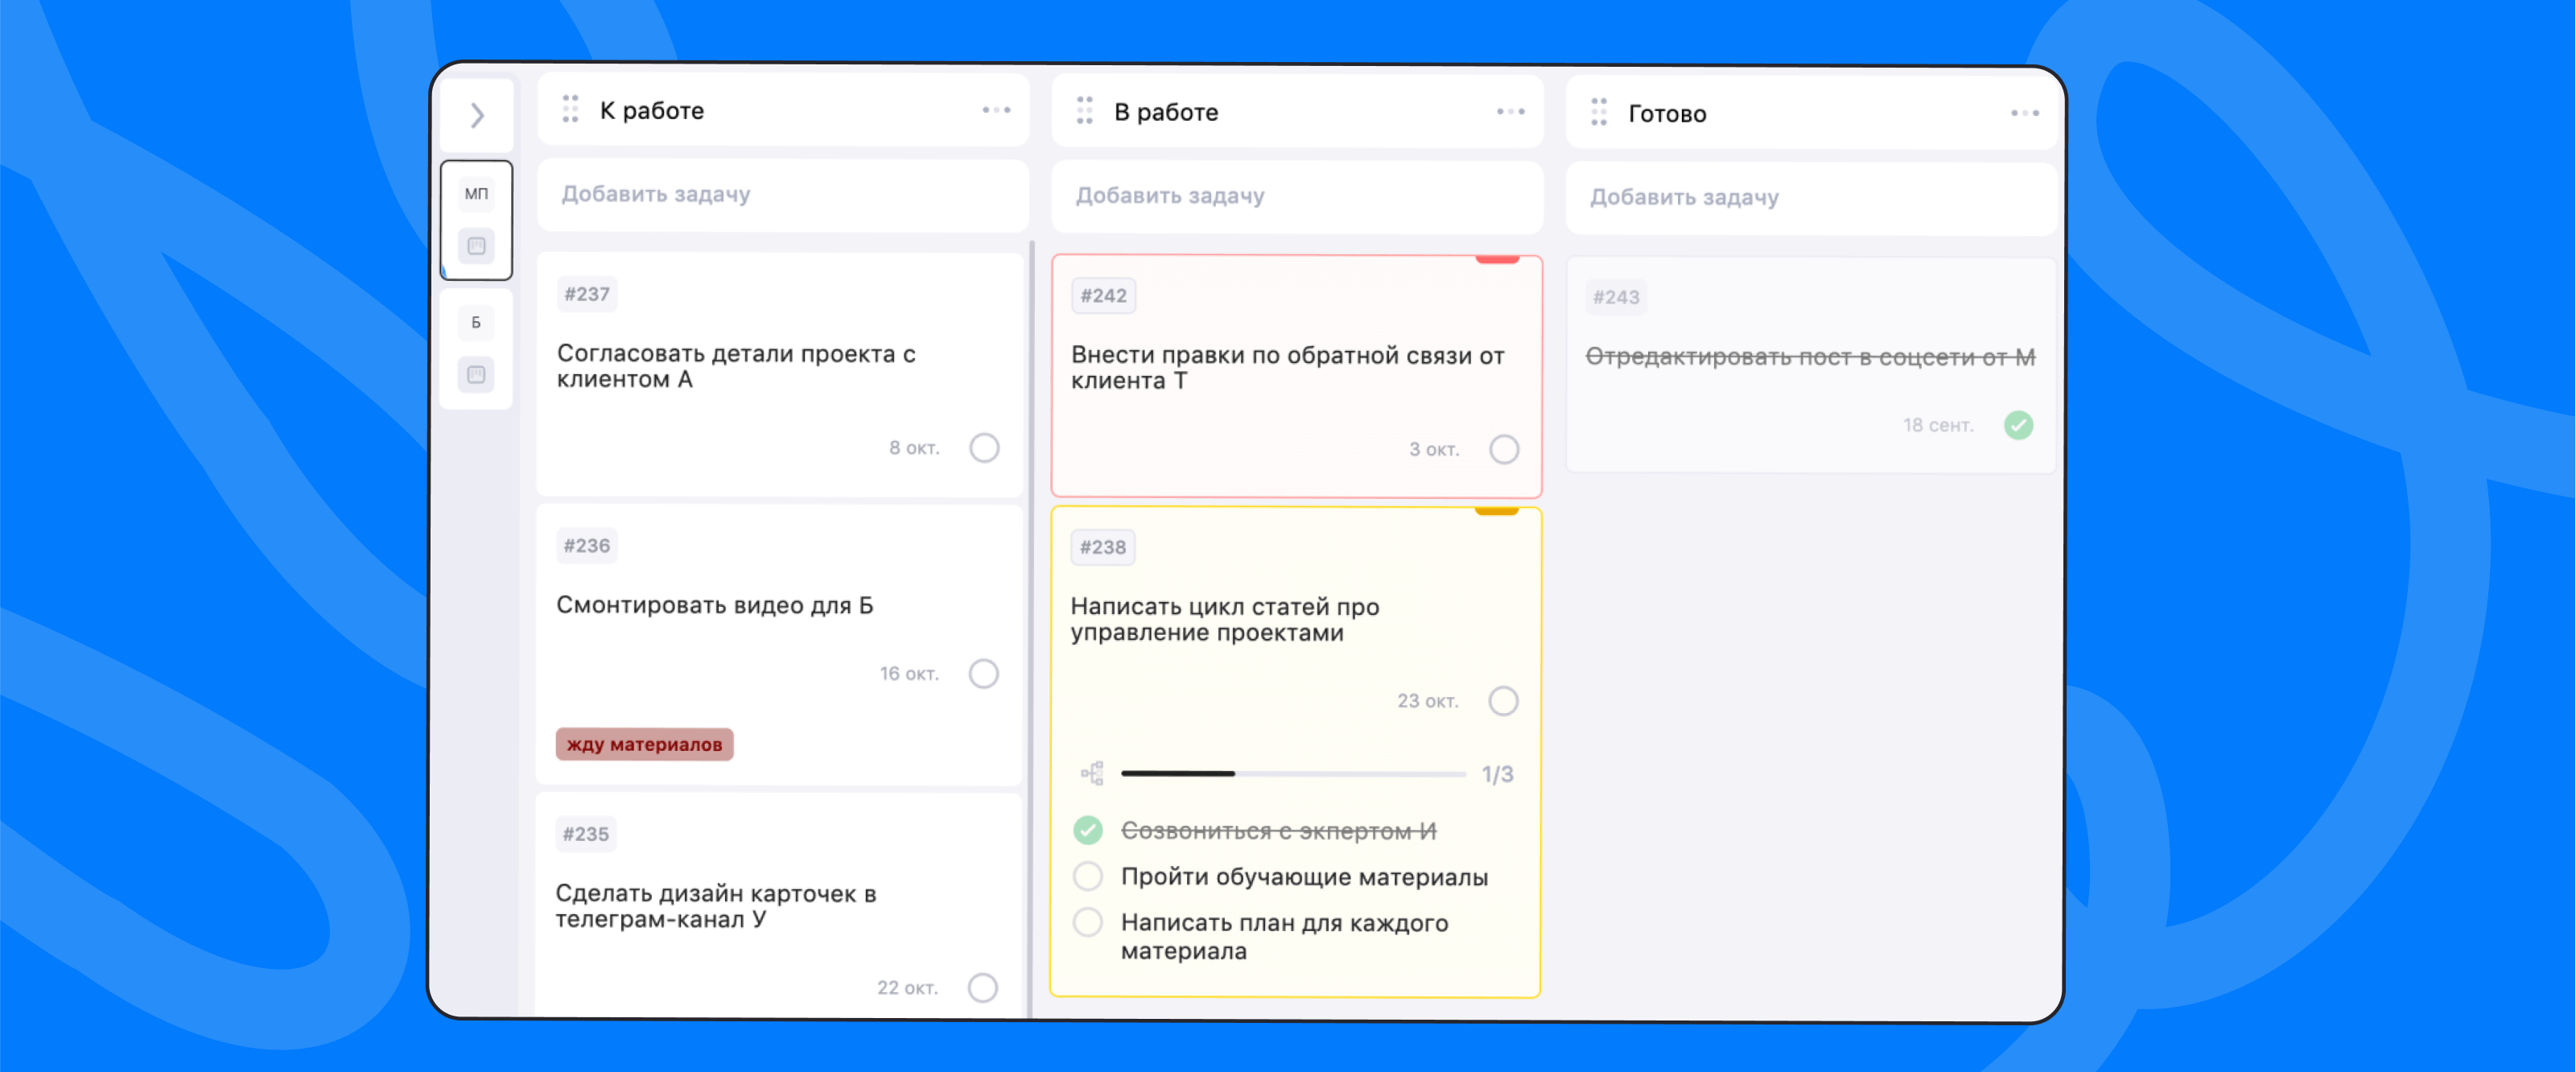Mark the Смонтировать видео для Б task done

click(983, 674)
